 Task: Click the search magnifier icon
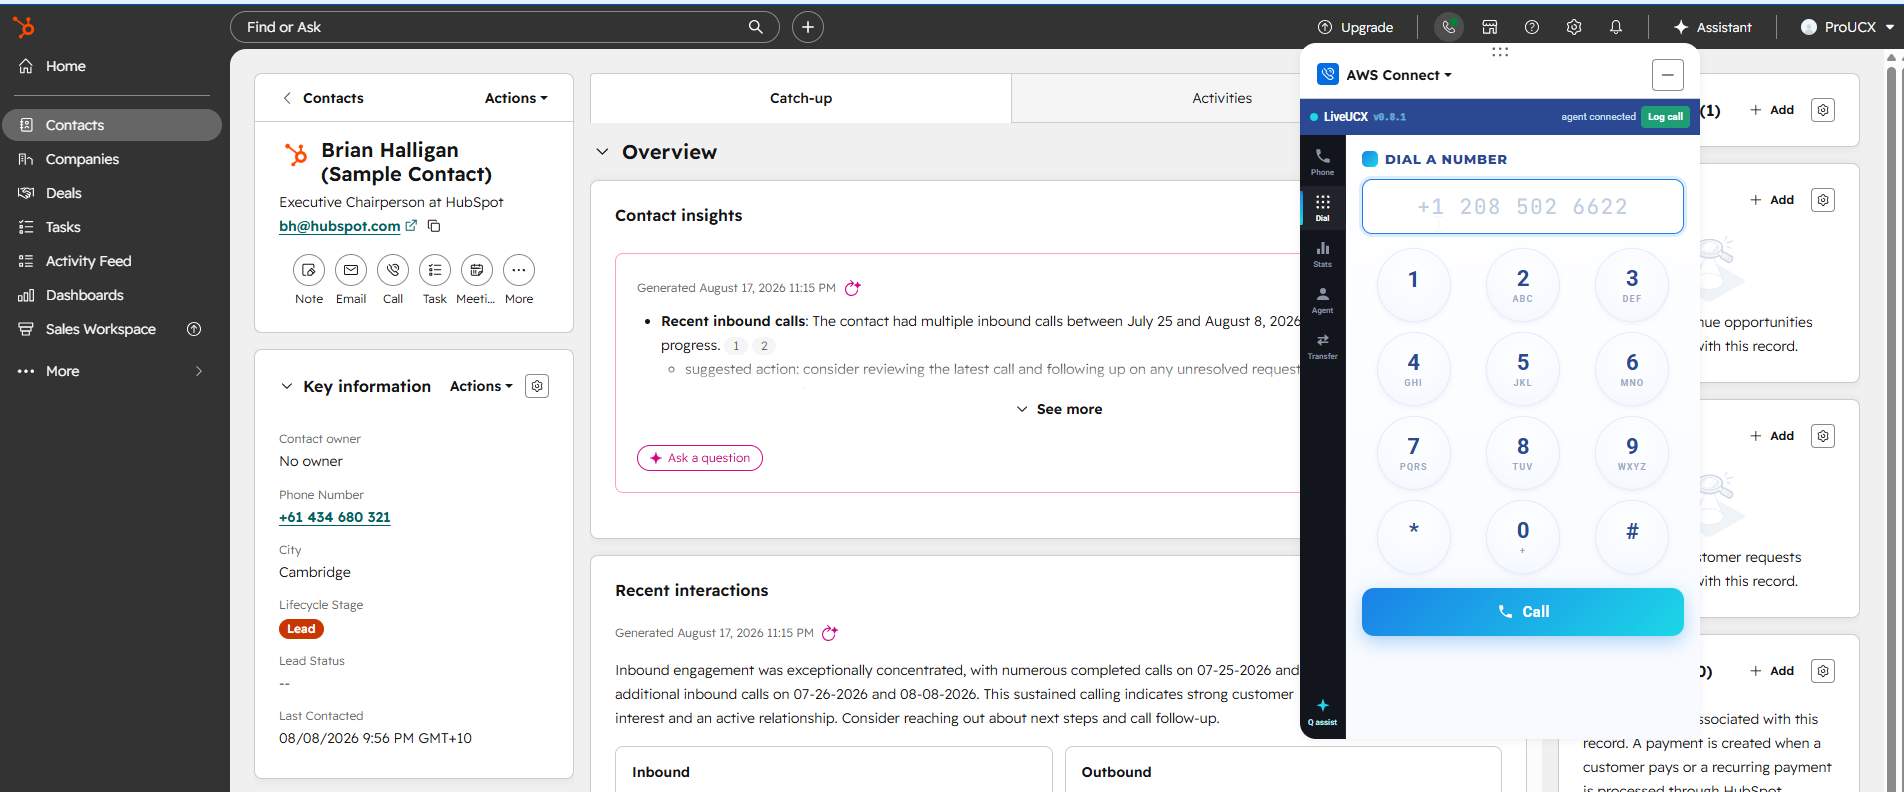tap(756, 27)
